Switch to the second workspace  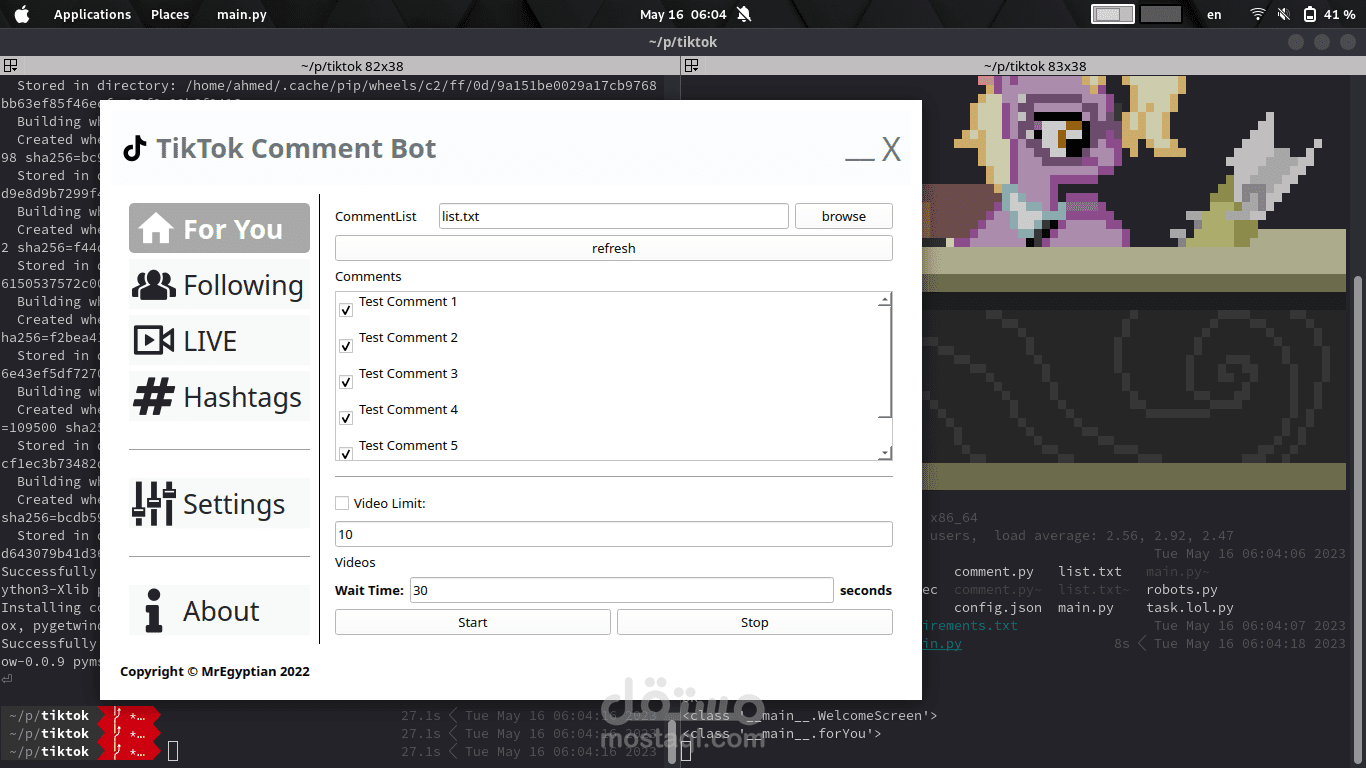click(x=1161, y=14)
